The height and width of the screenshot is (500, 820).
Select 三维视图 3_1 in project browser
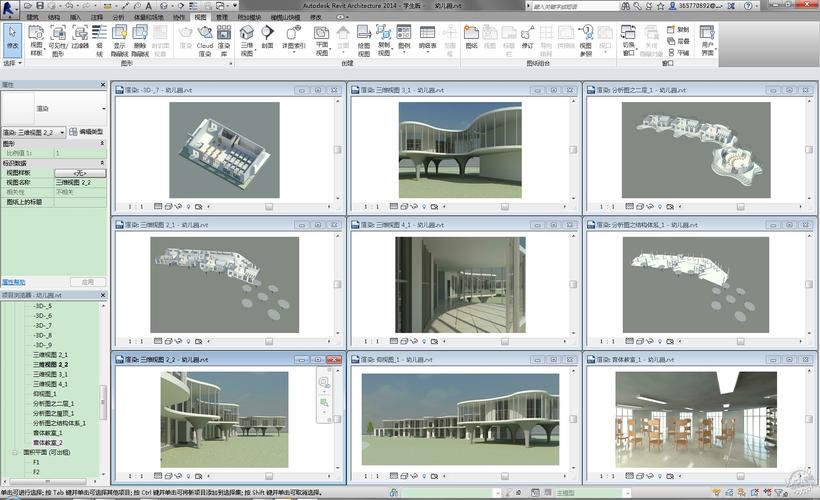tap(50, 374)
